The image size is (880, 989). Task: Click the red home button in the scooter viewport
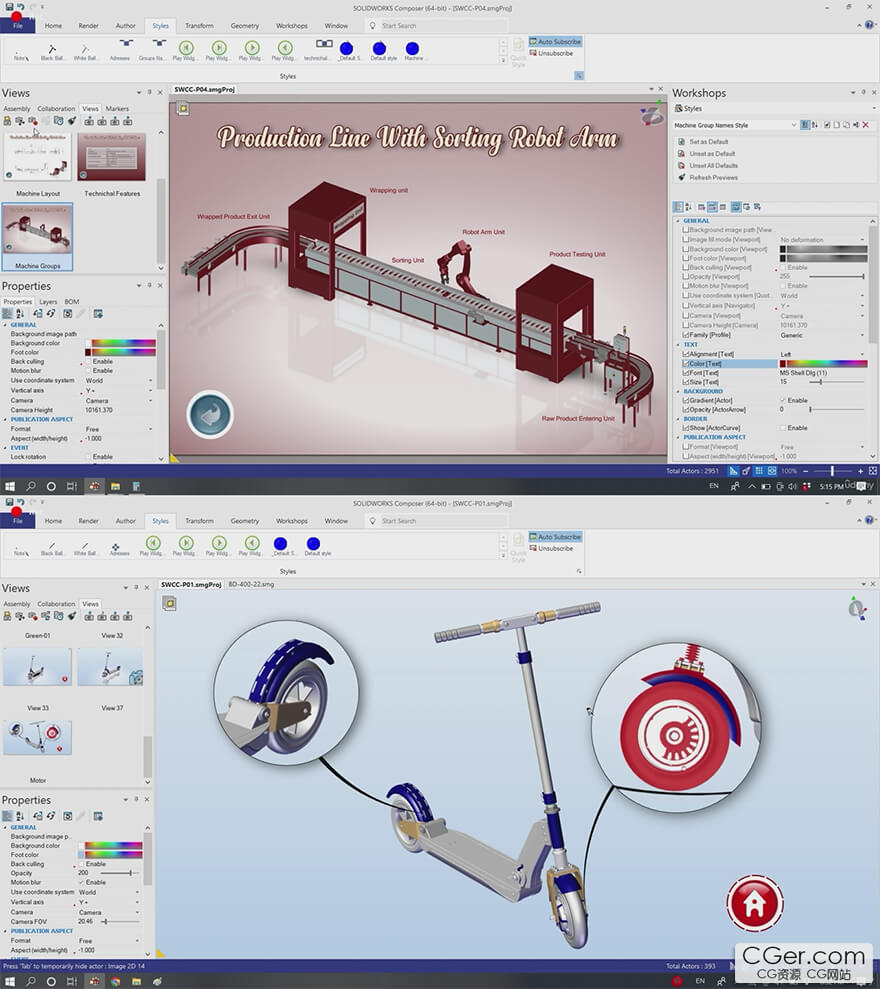(x=754, y=904)
